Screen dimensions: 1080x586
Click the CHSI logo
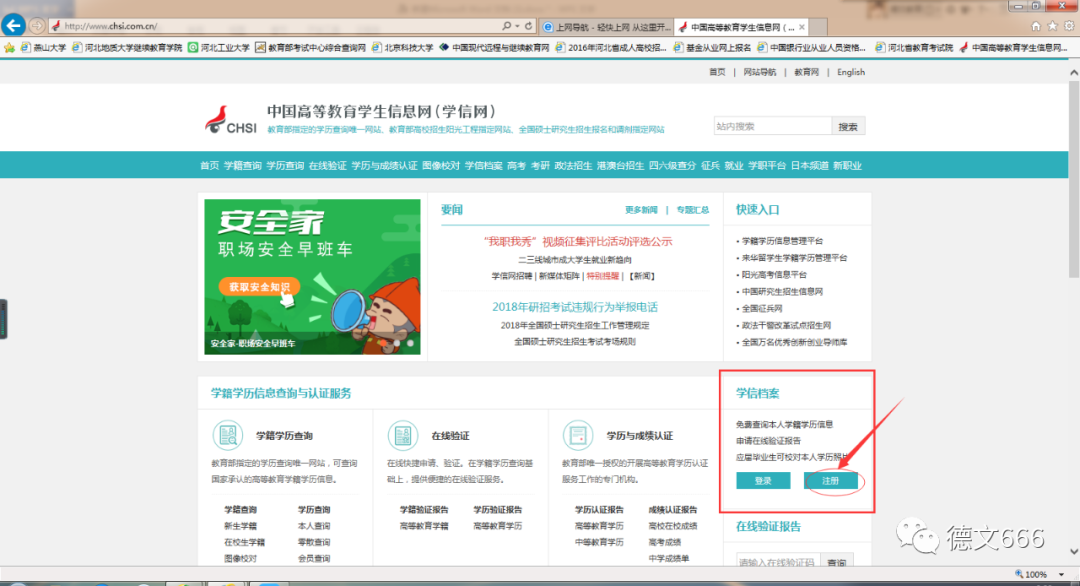pos(231,120)
